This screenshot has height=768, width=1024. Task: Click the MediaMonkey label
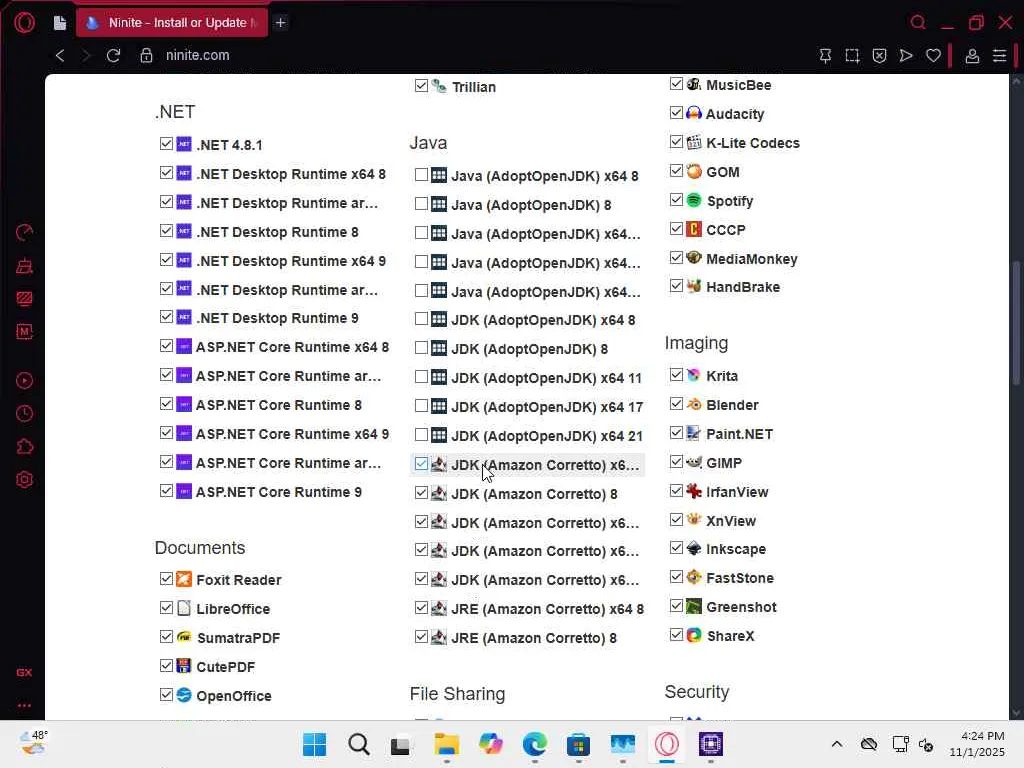tap(752, 259)
